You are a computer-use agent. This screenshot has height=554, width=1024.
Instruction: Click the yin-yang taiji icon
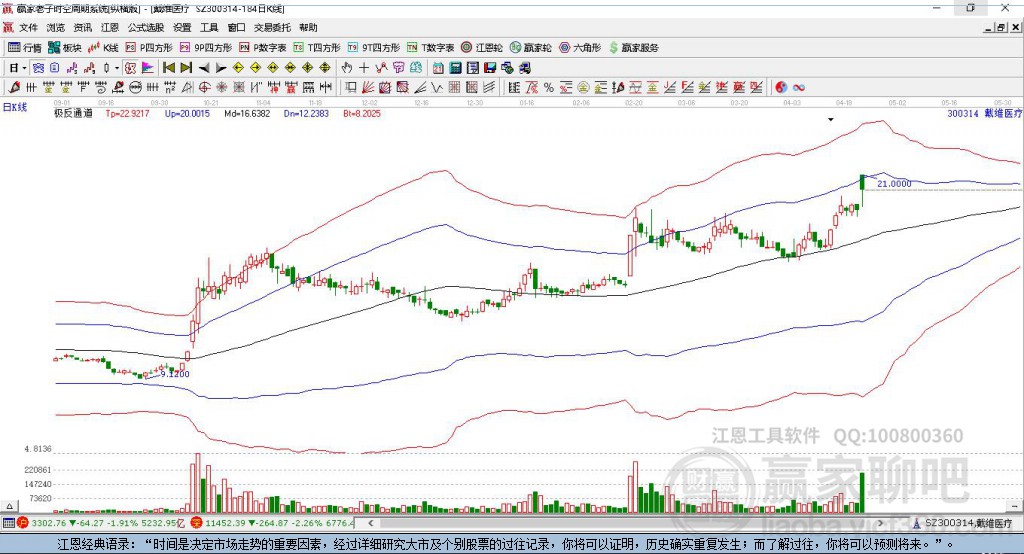point(781,88)
